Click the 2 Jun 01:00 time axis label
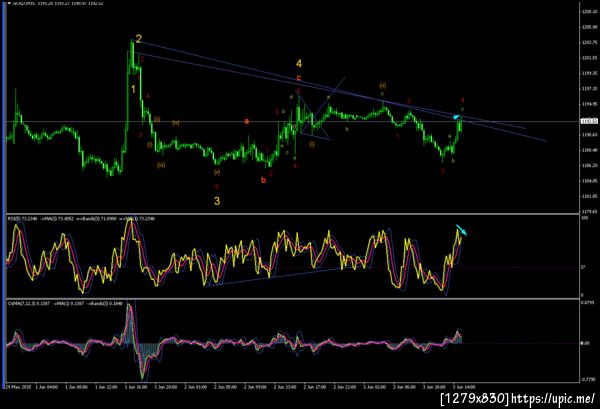600x409 pixels. (x=196, y=387)
